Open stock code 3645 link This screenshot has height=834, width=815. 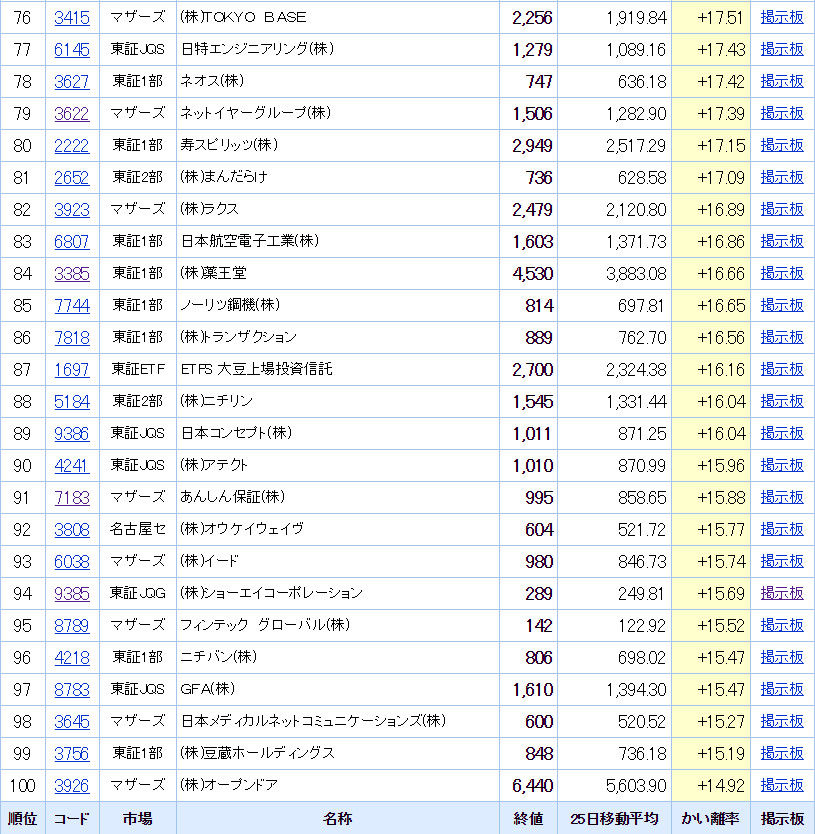point(72,721)
